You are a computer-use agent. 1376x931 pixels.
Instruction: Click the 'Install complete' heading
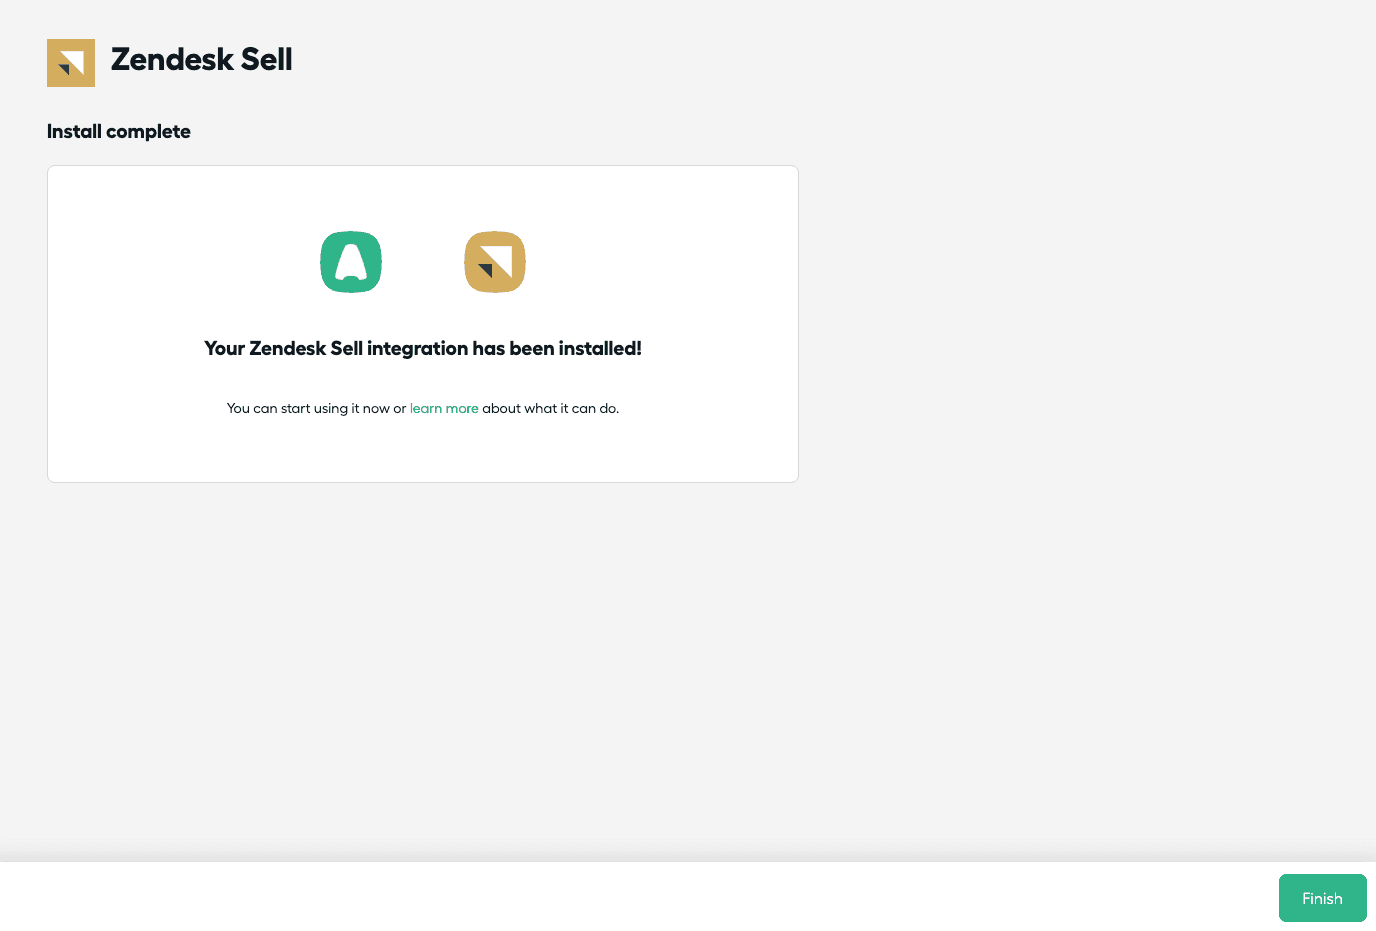click(x=118, y=131)
